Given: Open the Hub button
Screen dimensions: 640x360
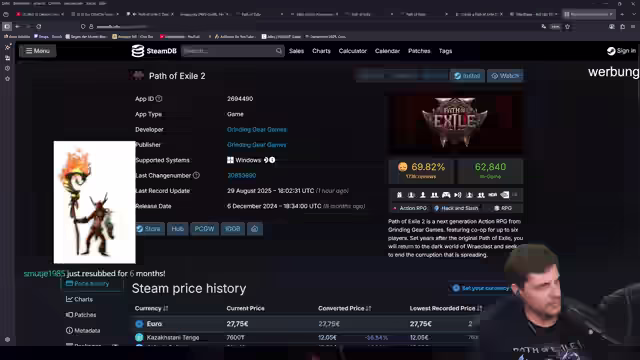Looking at the screenshot, I should (178, 229).
